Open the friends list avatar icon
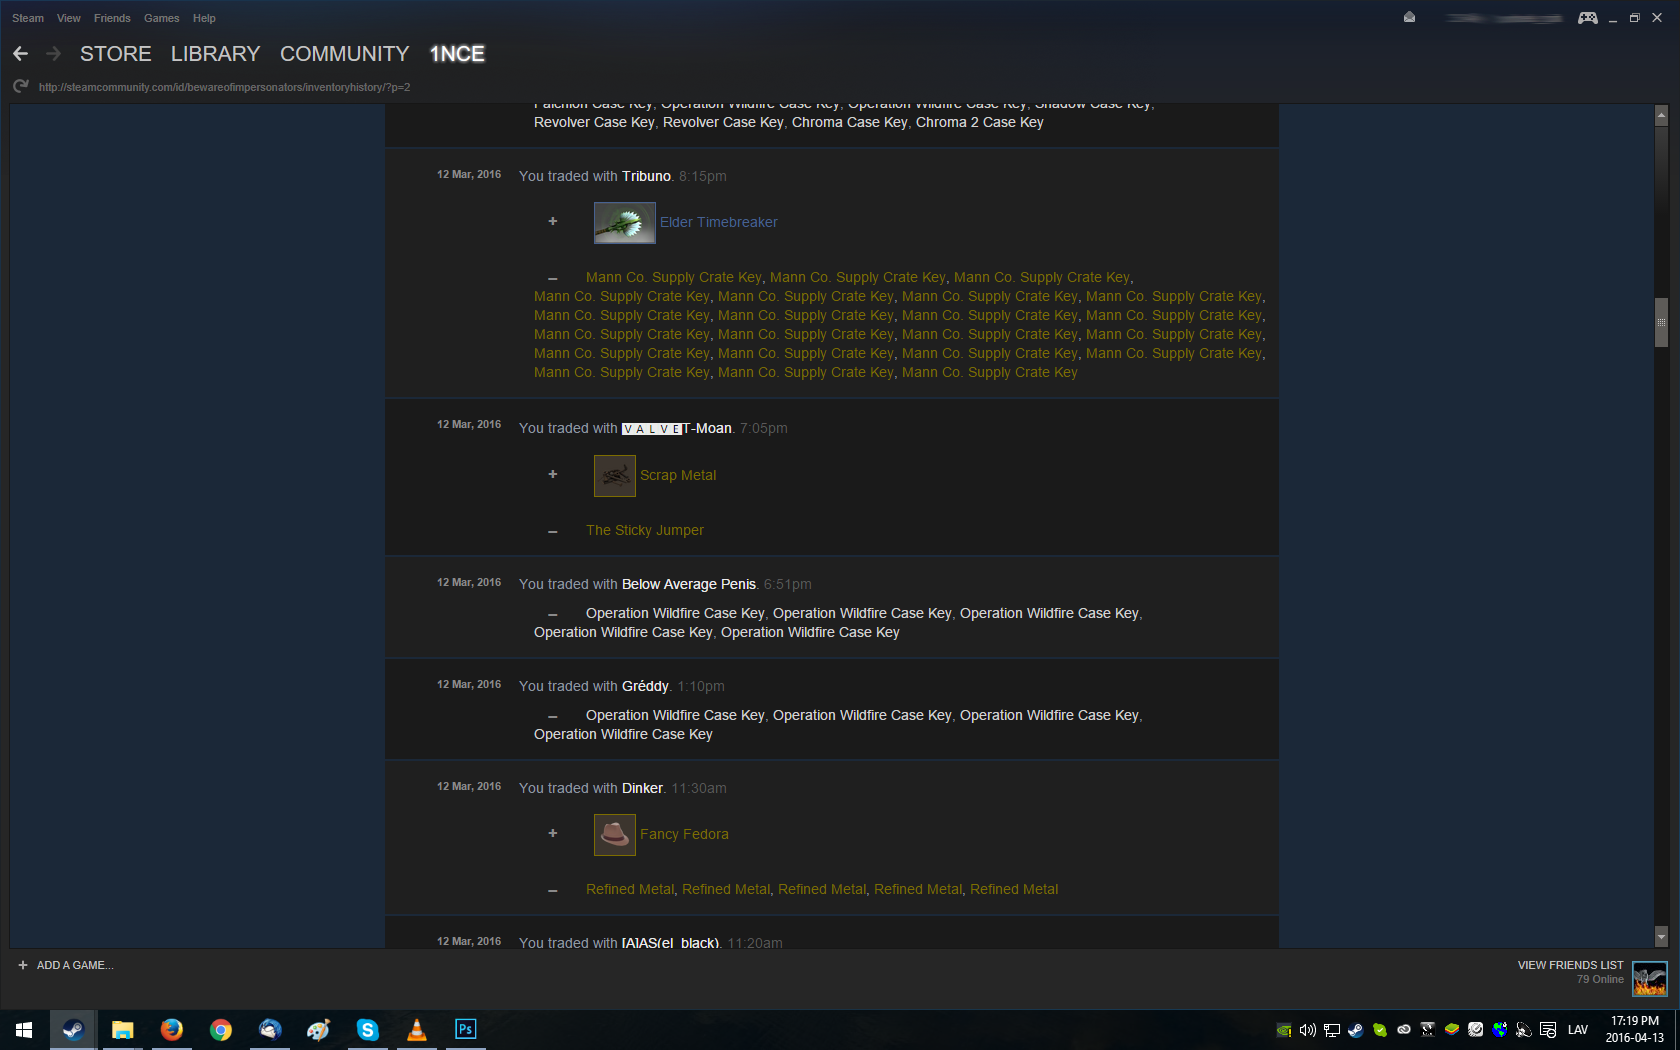The width and height of the screenshot is (1680, 1050). pos(1649,978)
